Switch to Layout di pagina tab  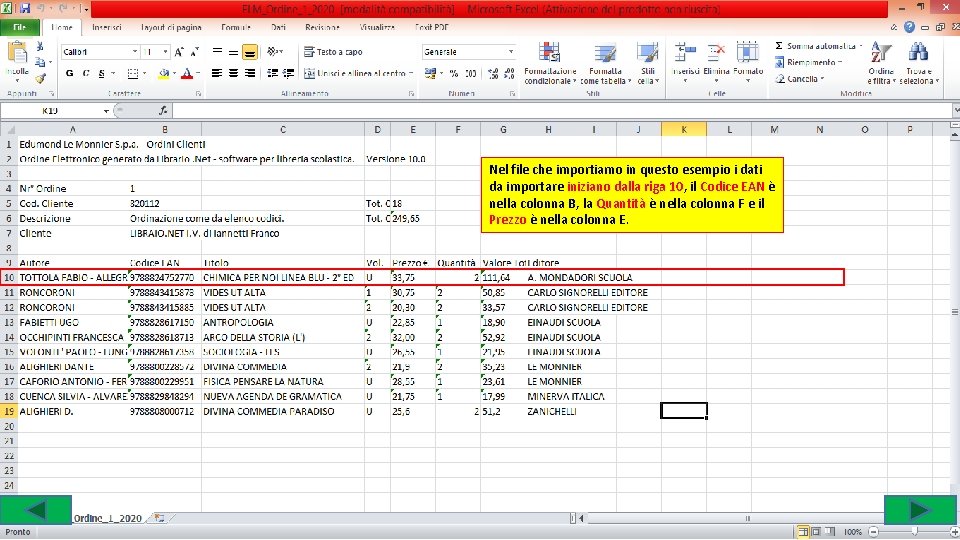[171, 28]
